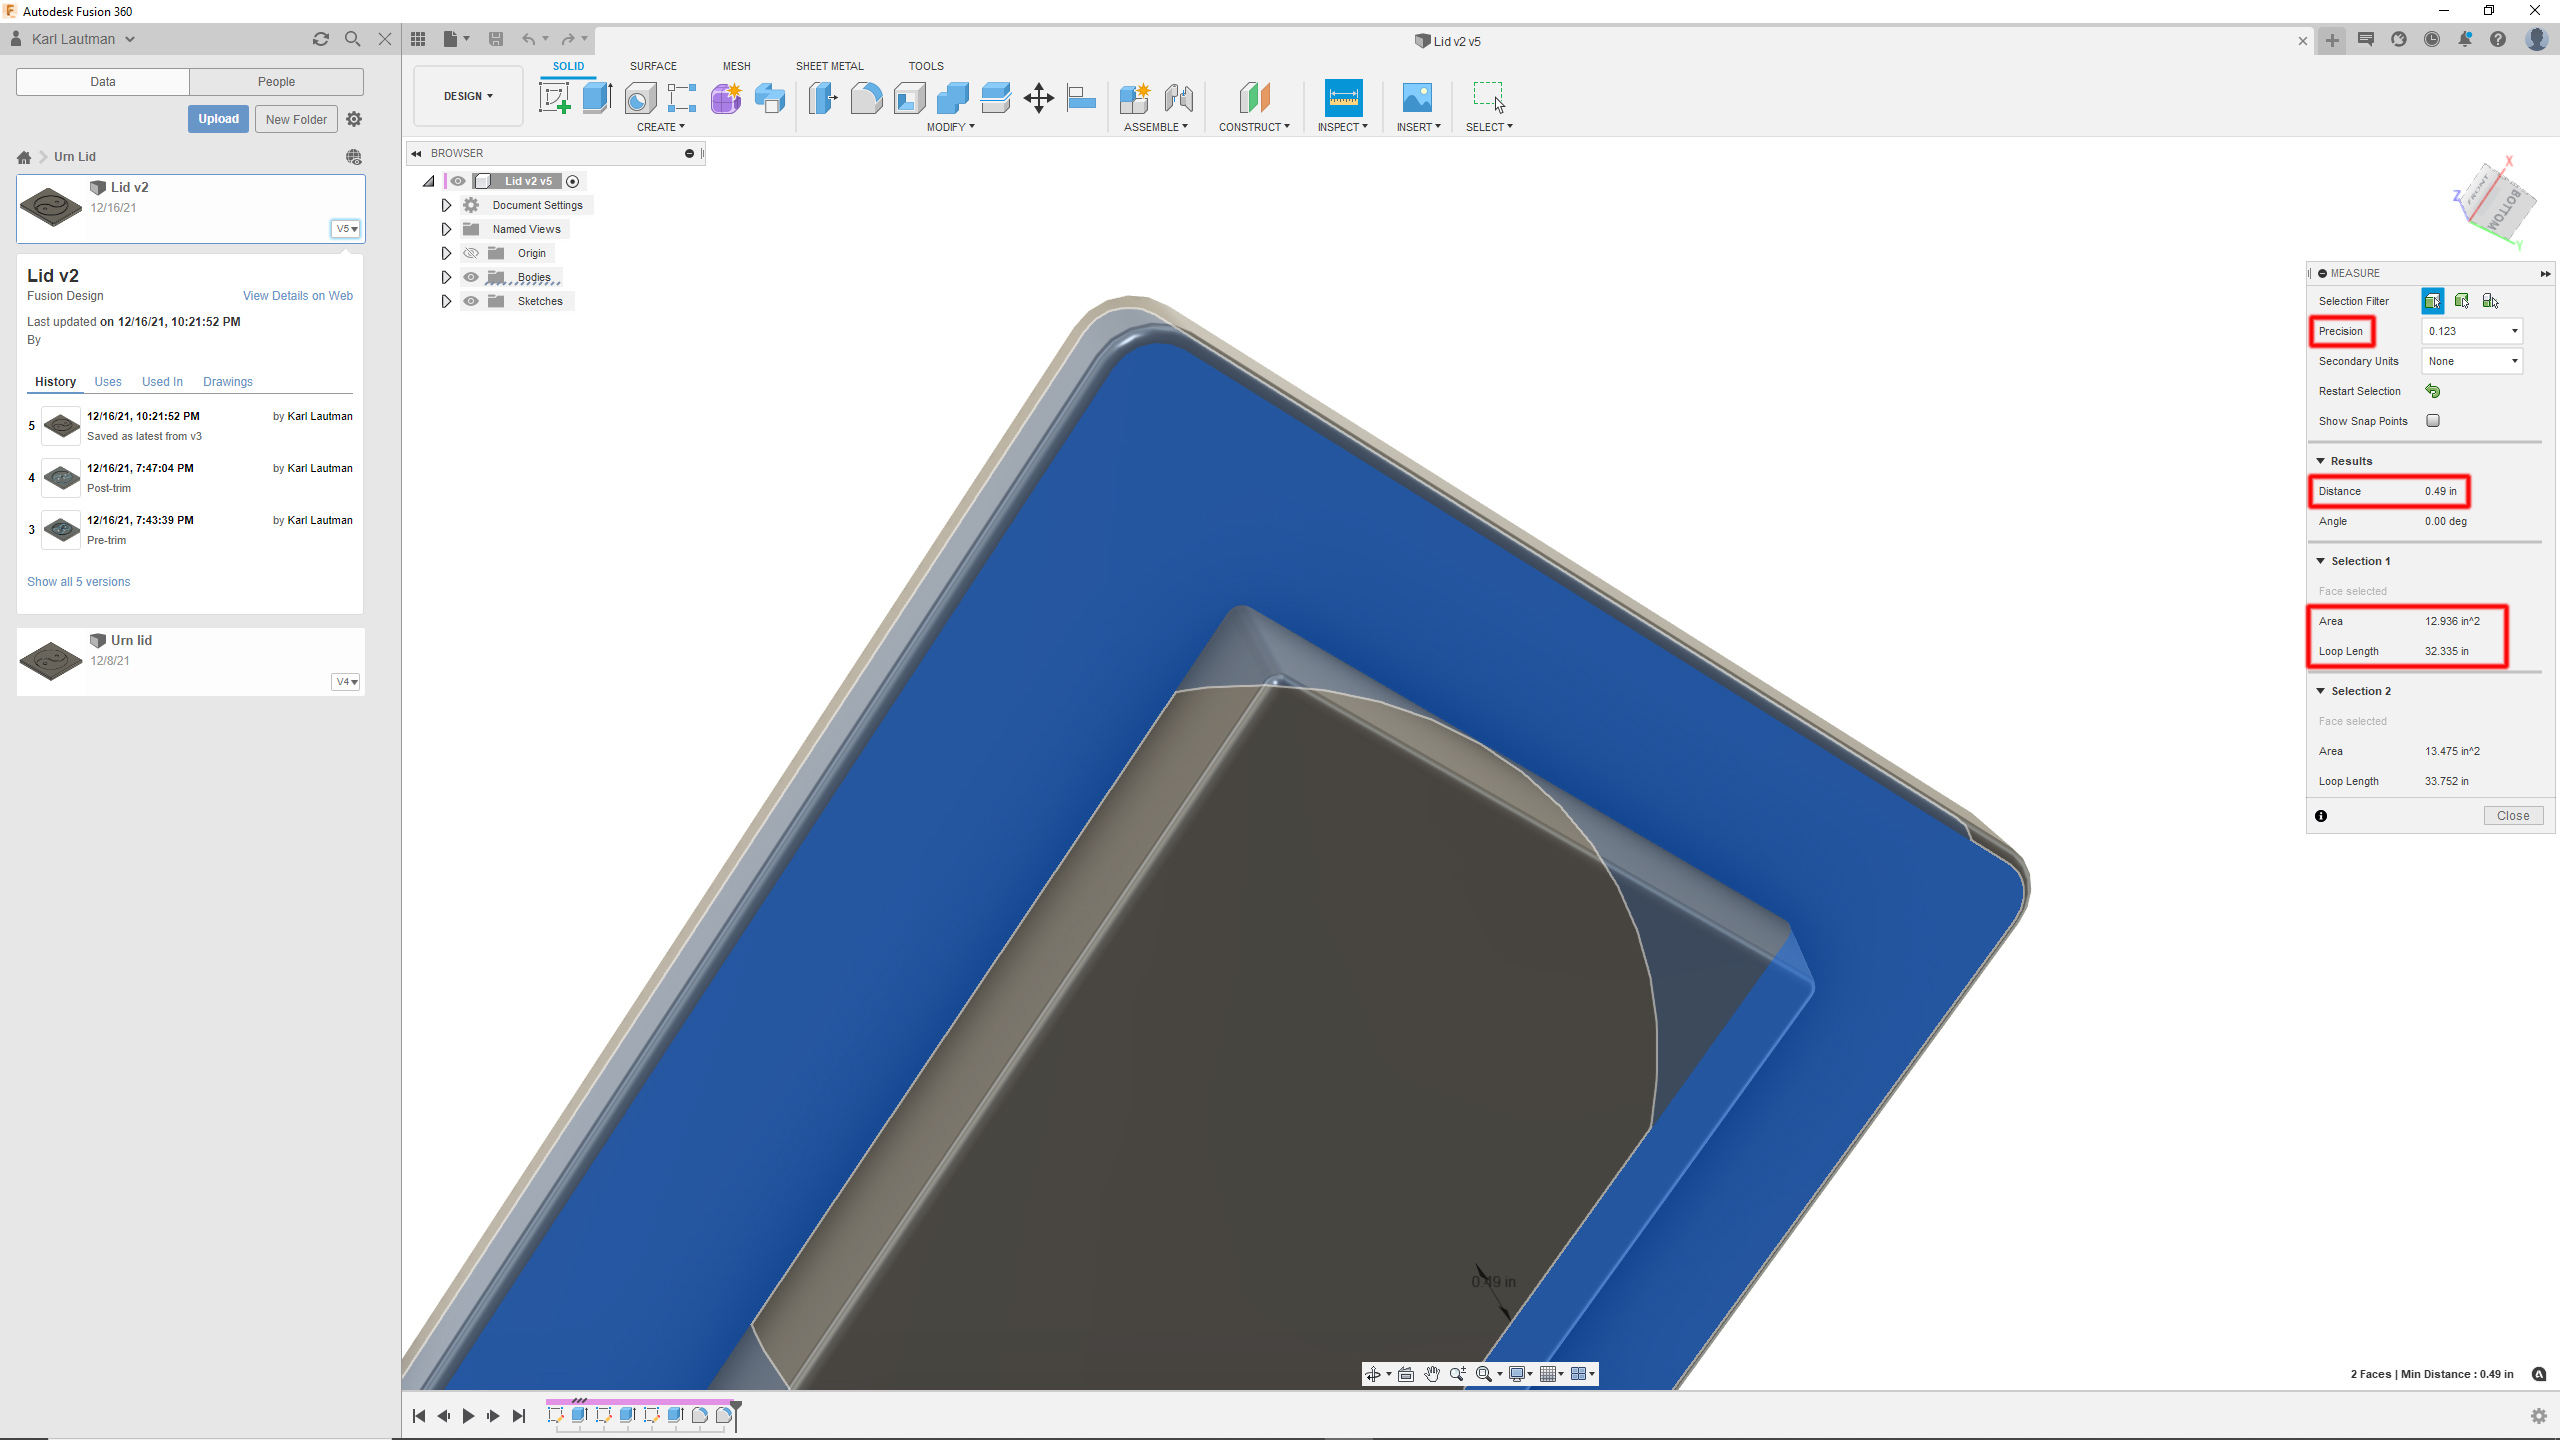
Task: Click the Create Sketch tool icon
Action: coord(554,98)
